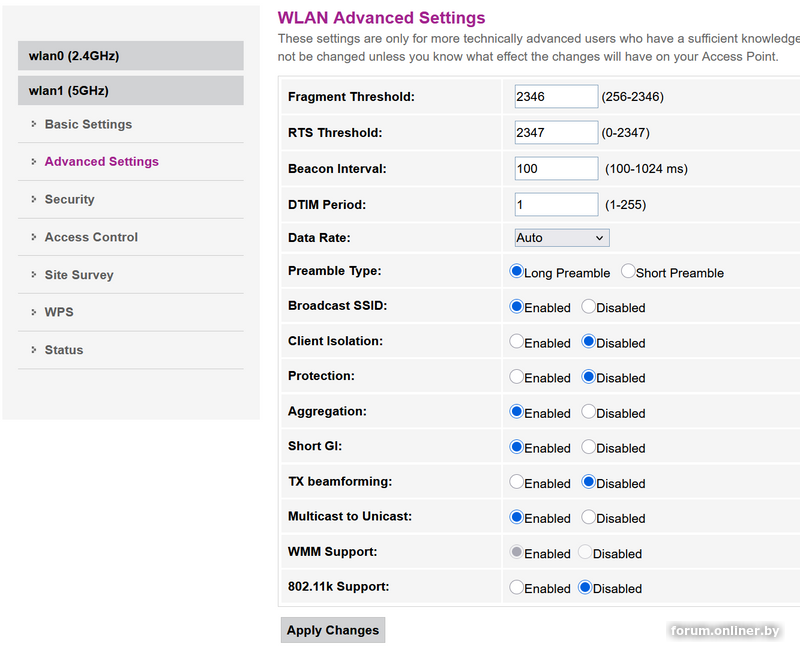The image size is (800, 652).
Task: Click the Fragment Threshold input field
Action: pos(556,97)
